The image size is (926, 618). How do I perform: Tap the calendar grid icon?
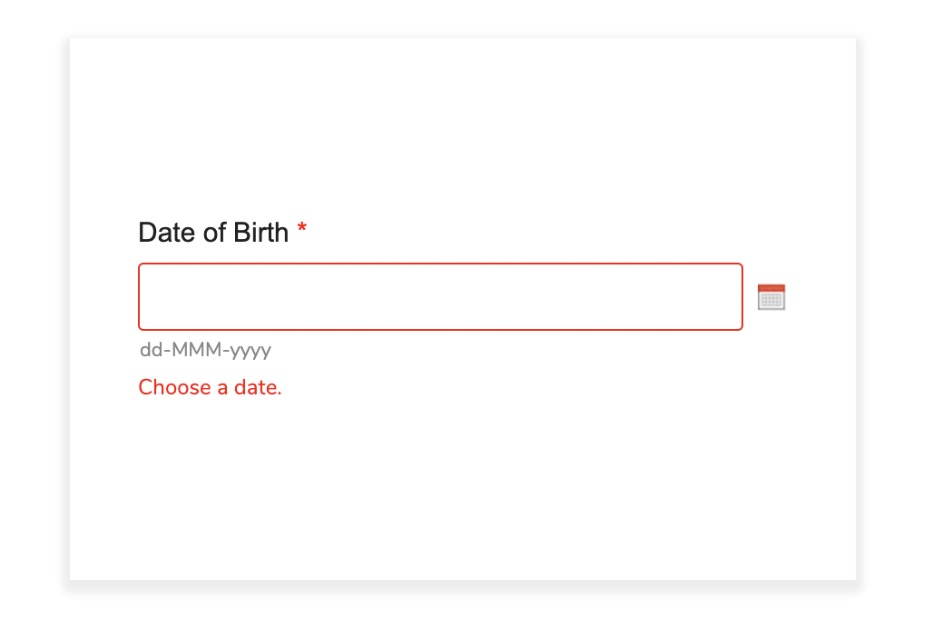tap(771, 299)
